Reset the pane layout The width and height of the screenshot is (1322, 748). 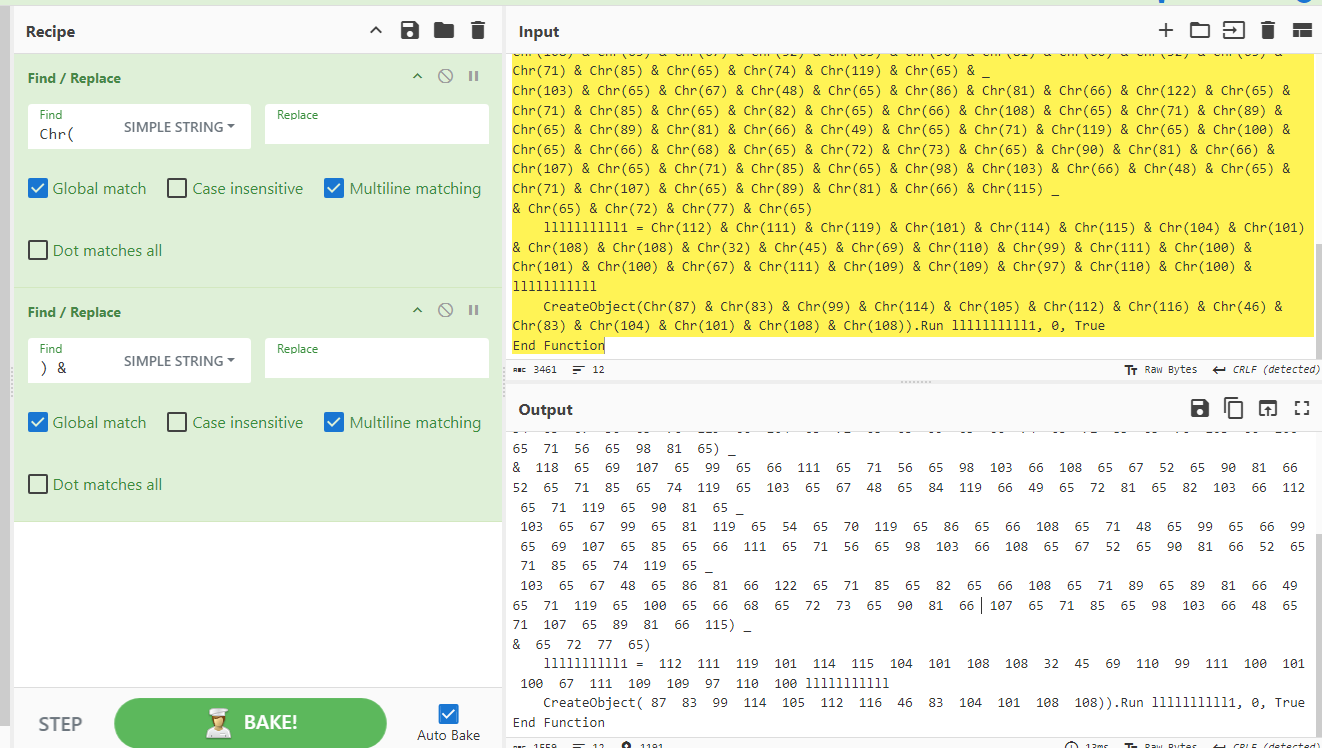click(x=1302, y=31)
